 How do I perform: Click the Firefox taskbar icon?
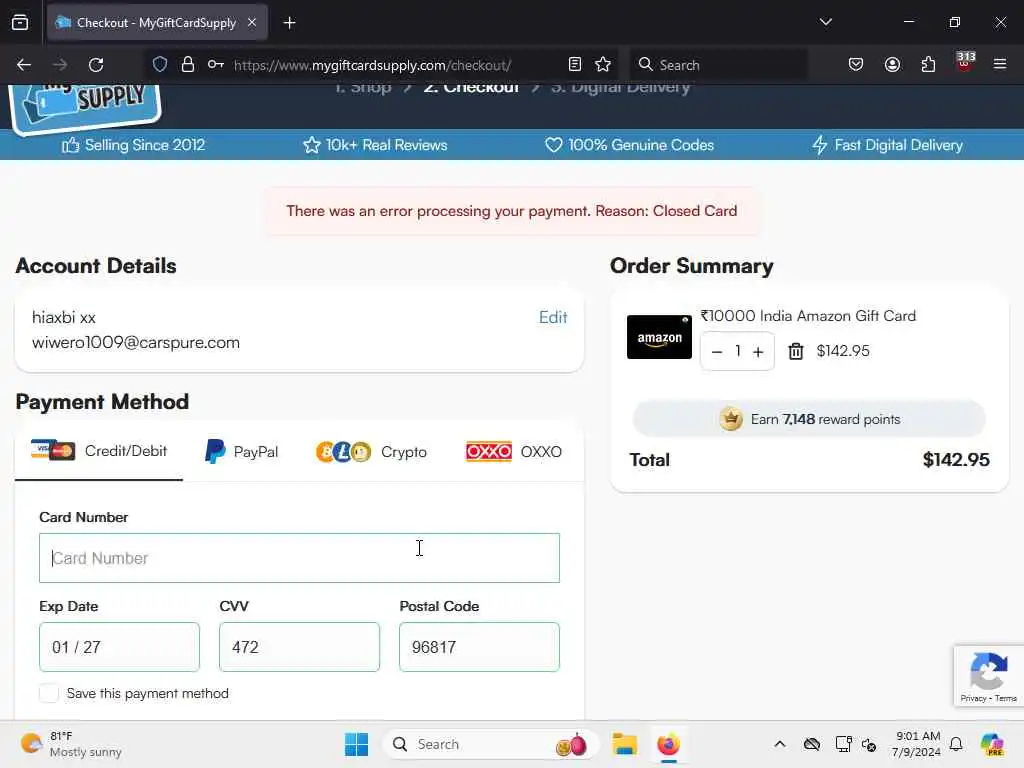click(668, 744)
